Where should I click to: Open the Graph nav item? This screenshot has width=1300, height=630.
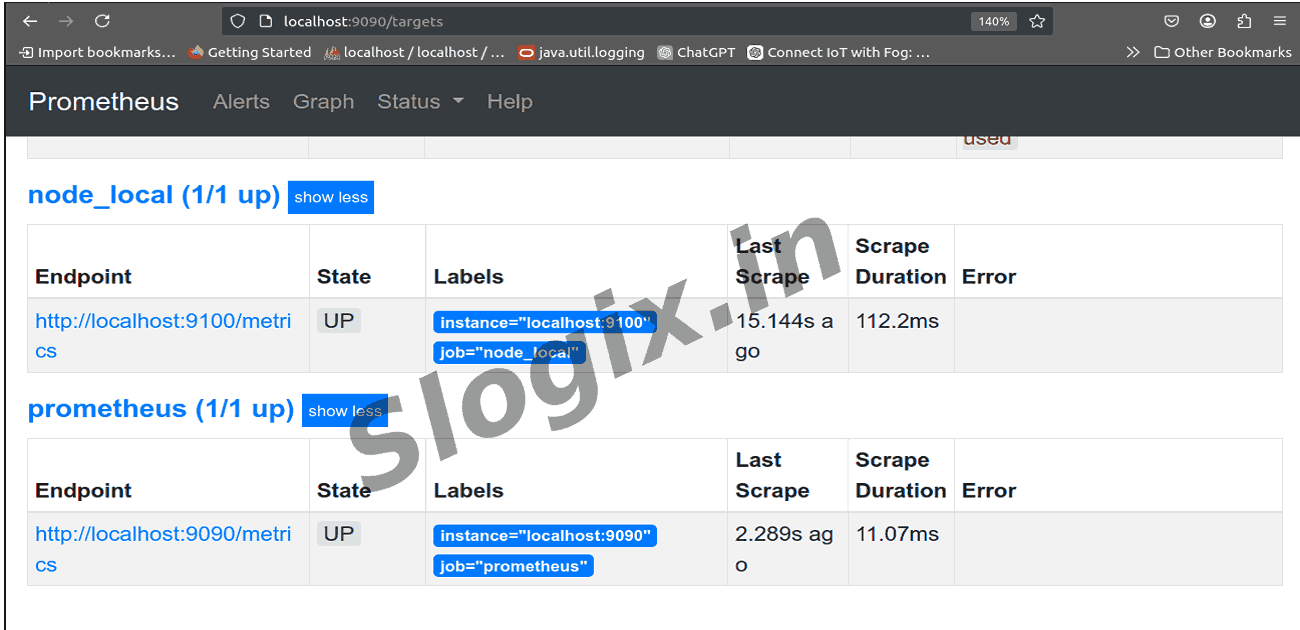pyautogui.click(x=323, y=101)
